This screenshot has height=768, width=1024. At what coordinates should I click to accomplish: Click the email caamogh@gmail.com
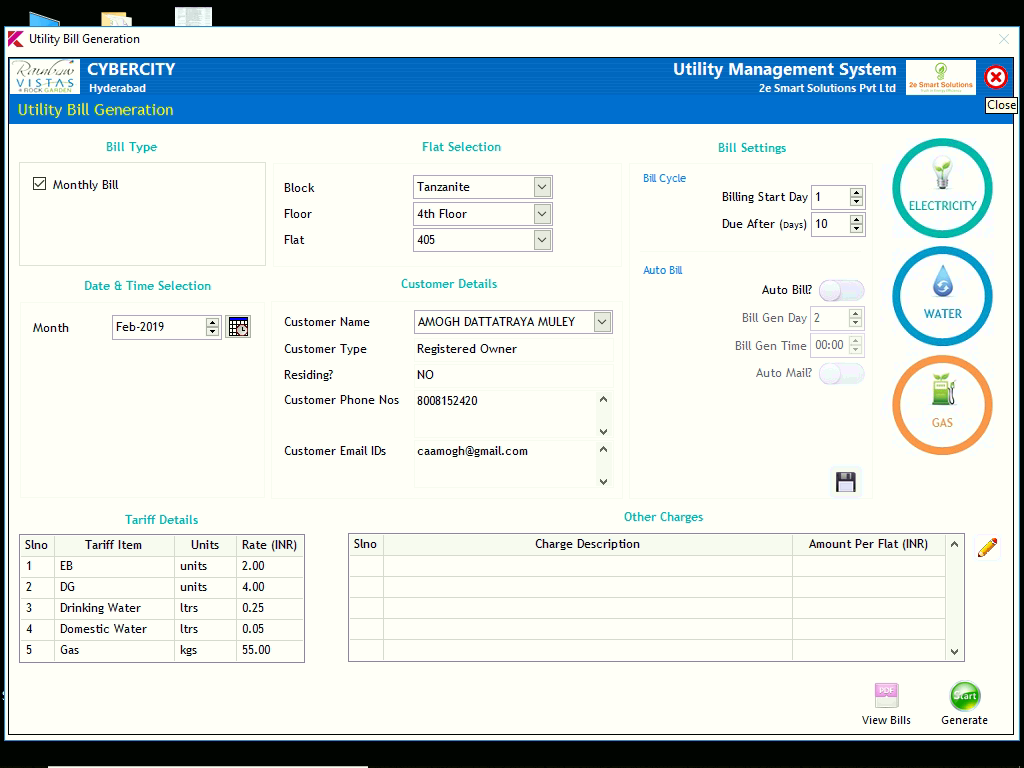(x=472, y=451)
